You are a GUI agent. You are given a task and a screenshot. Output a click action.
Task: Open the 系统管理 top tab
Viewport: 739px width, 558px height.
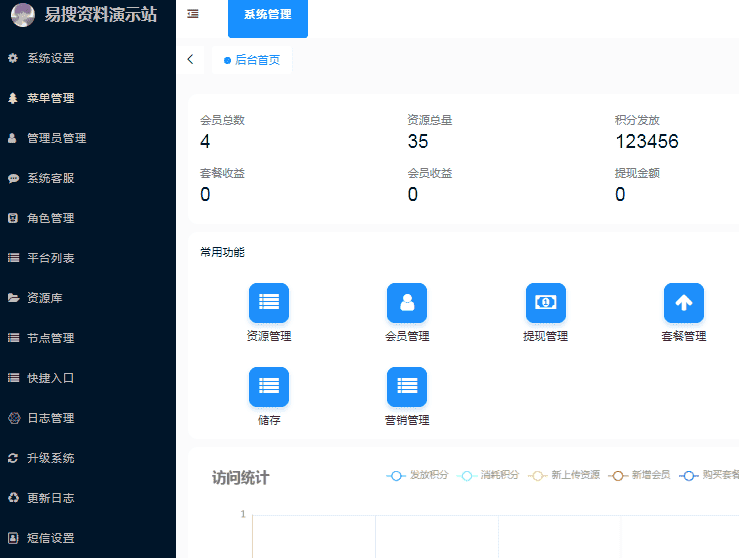coord(268,18)
